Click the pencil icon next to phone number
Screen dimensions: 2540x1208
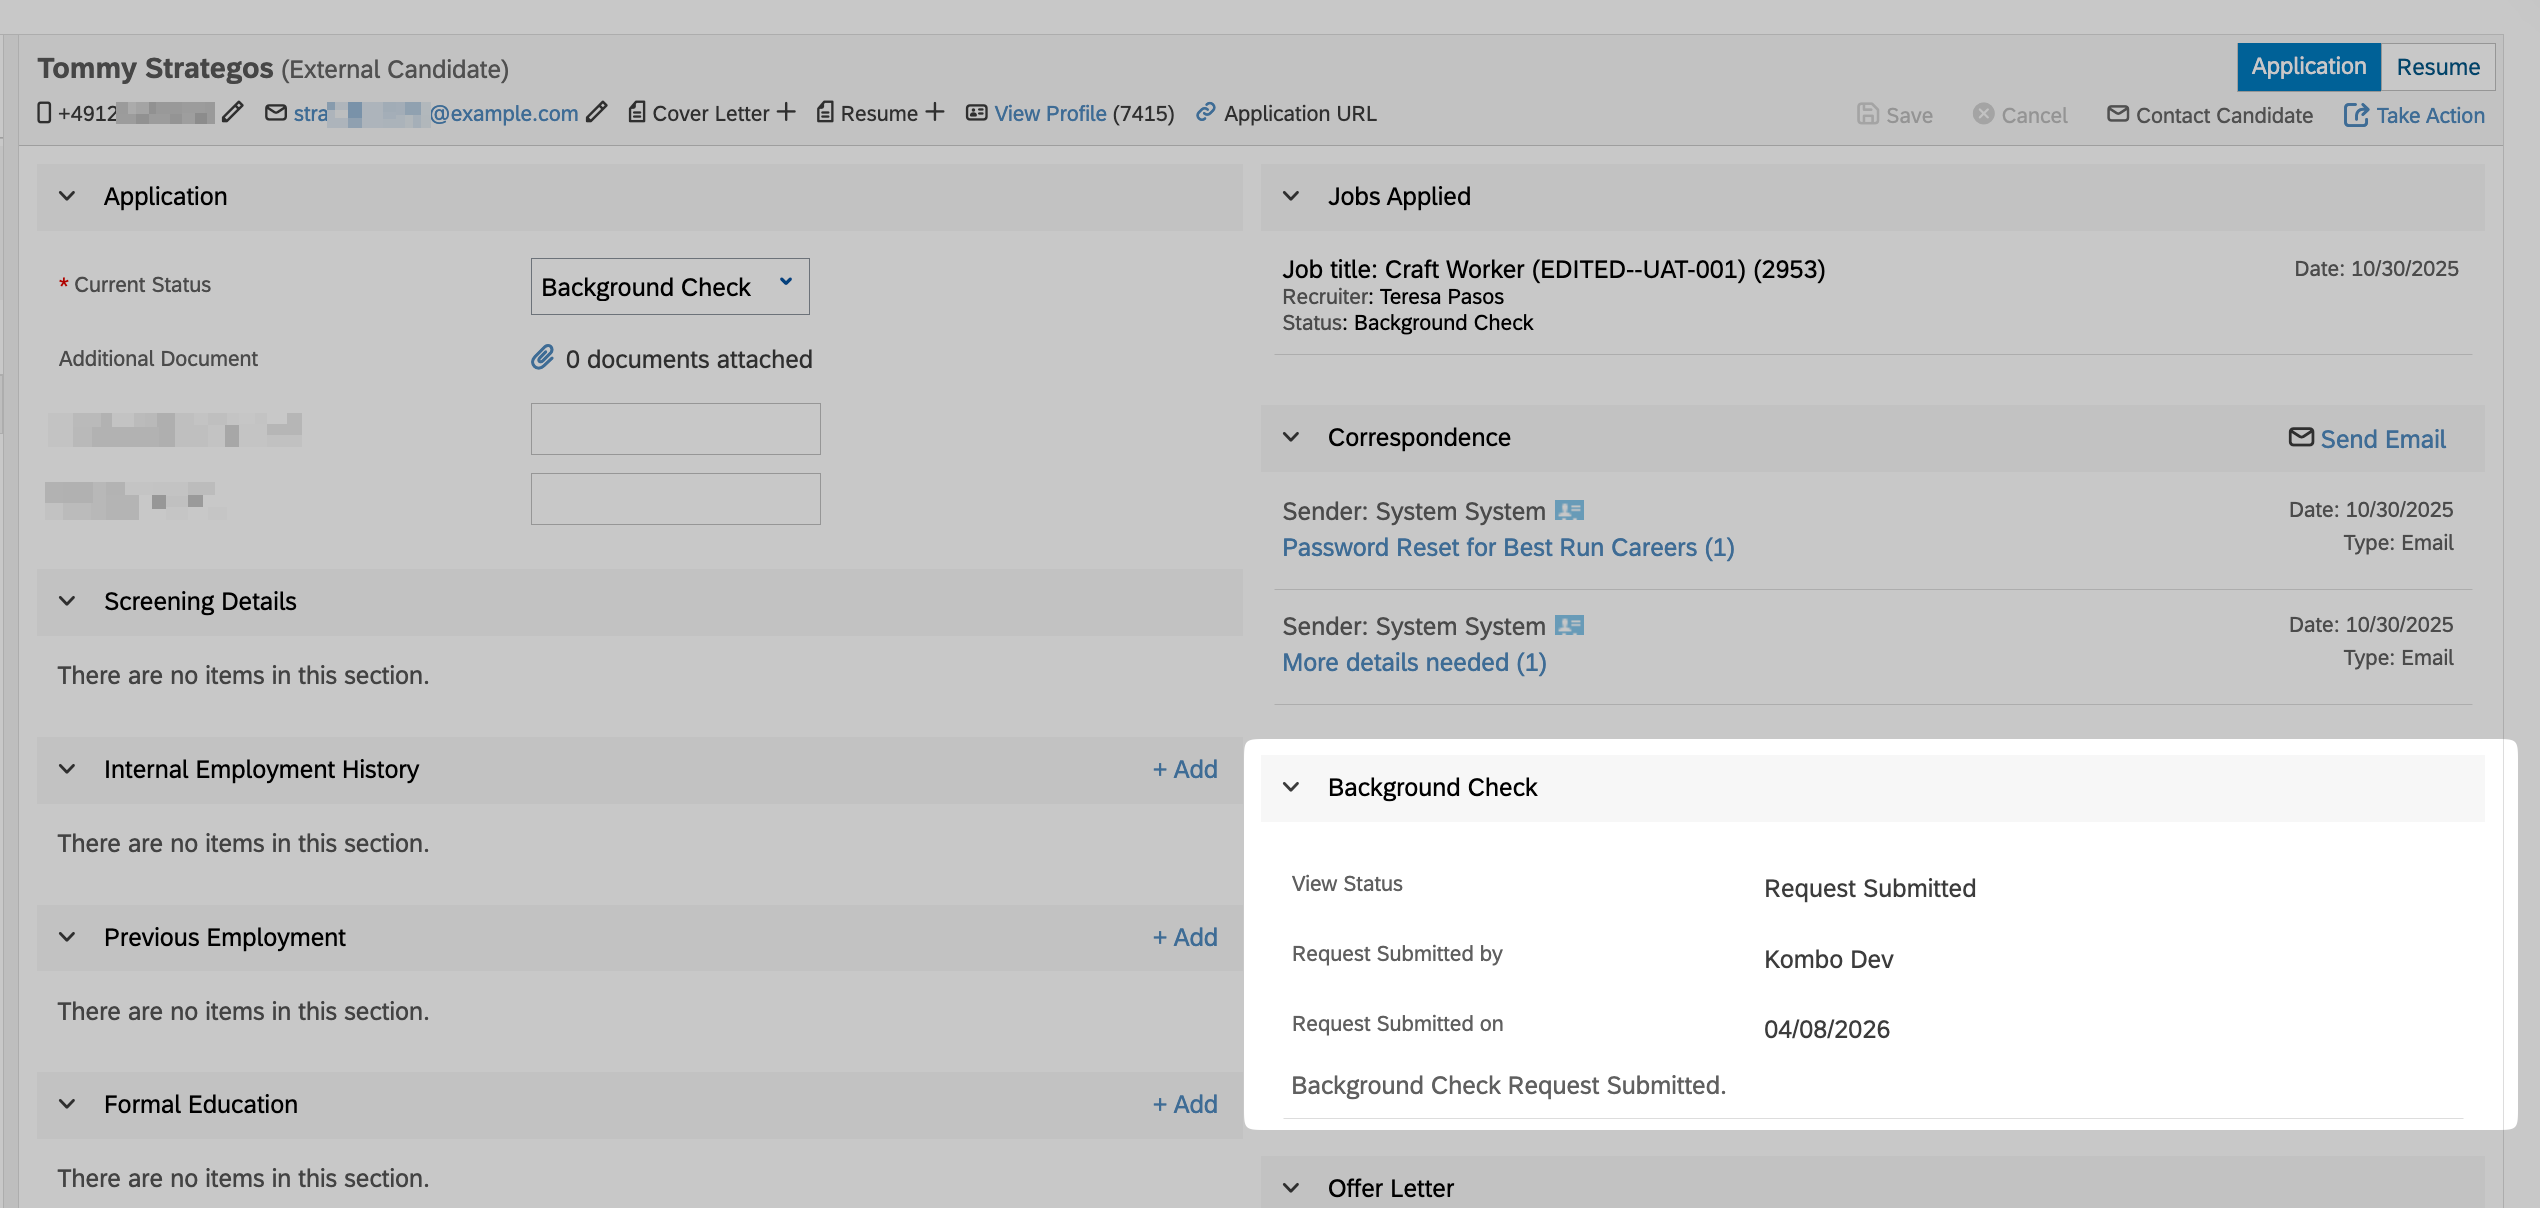click(x=232, y=113)
